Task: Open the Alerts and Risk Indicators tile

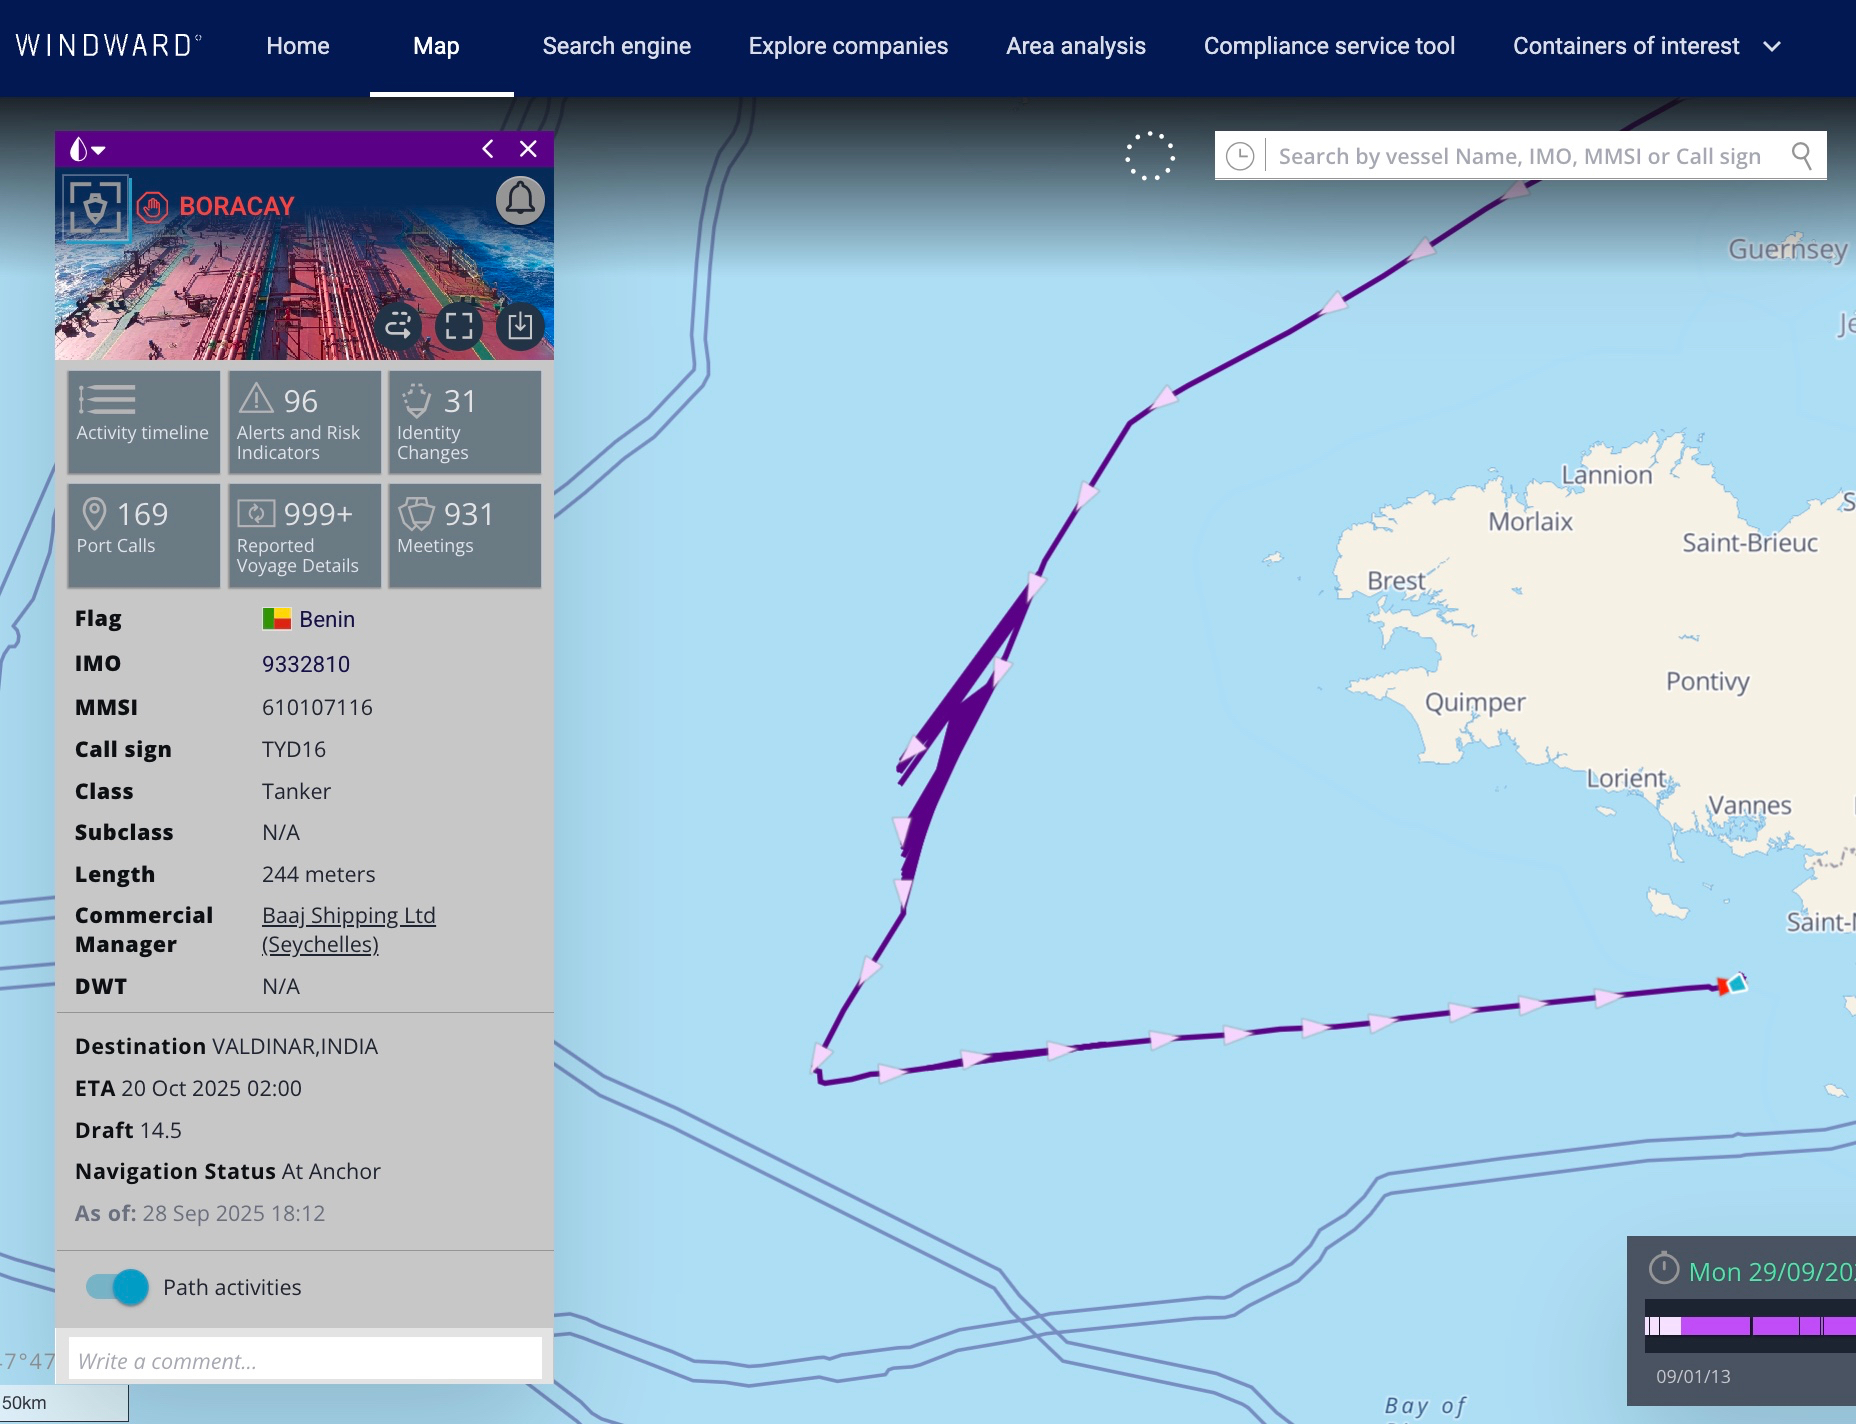Action: [304, 422]
